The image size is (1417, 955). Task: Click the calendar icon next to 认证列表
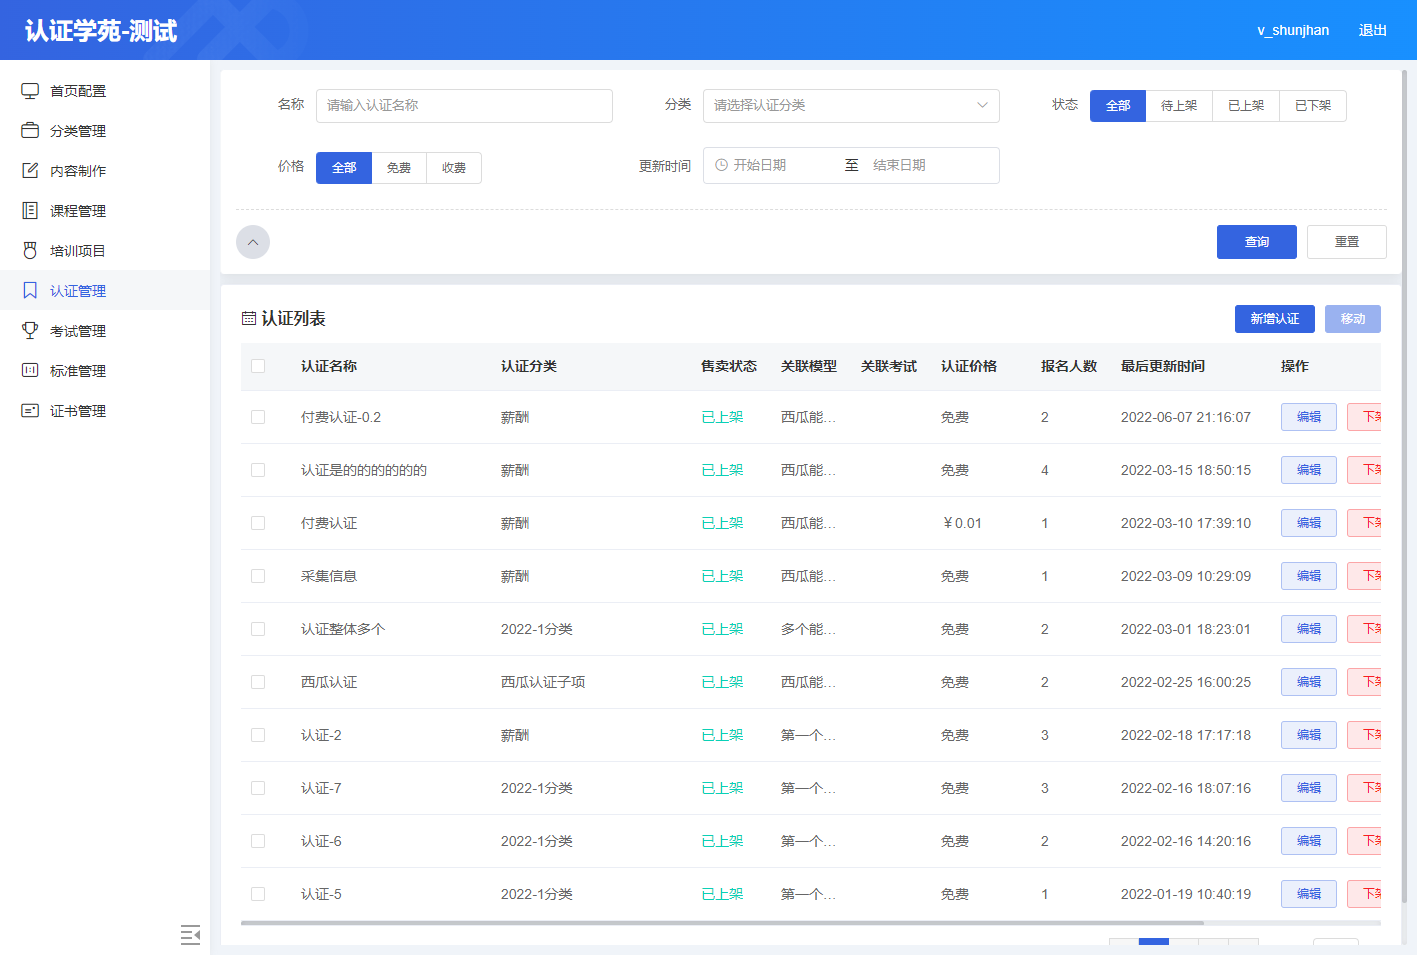click(x=249, y=319)
